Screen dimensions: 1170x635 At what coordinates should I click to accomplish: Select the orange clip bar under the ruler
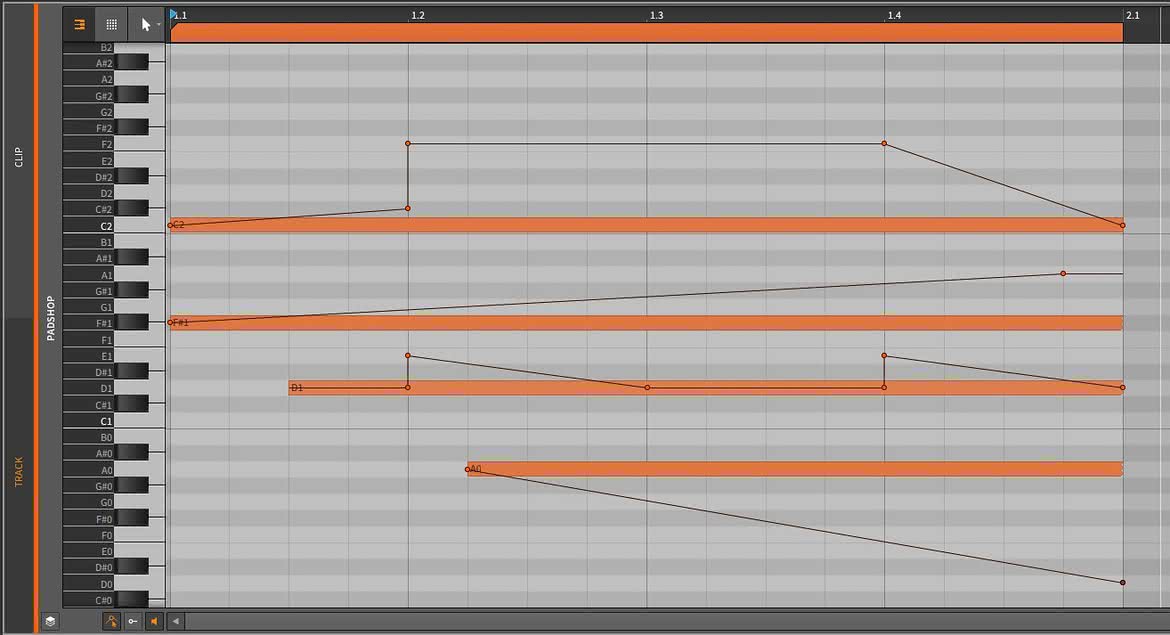(x=646, y=32)
